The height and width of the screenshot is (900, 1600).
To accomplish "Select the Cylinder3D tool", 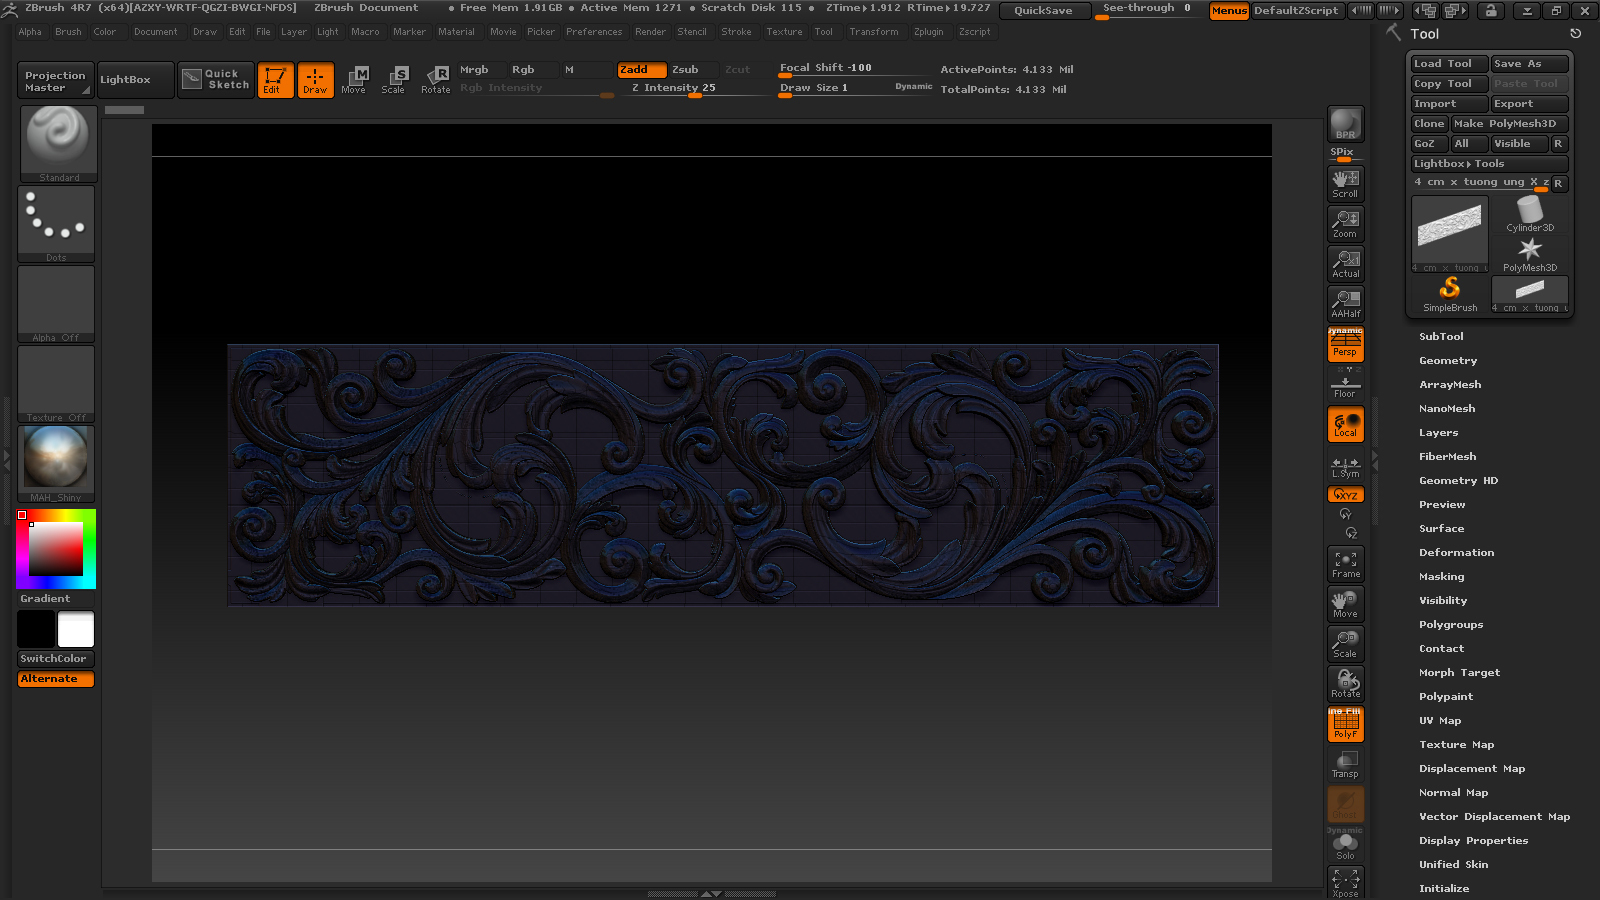I will click(1529, 214).
